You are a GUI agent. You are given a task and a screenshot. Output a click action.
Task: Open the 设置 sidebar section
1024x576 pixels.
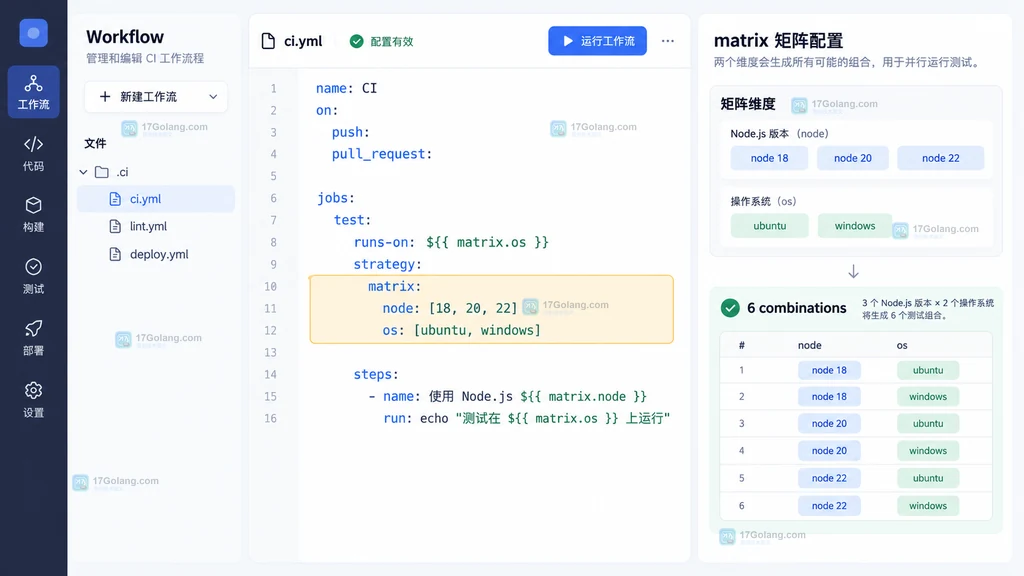pyautogui.click(x=33, y=400)
